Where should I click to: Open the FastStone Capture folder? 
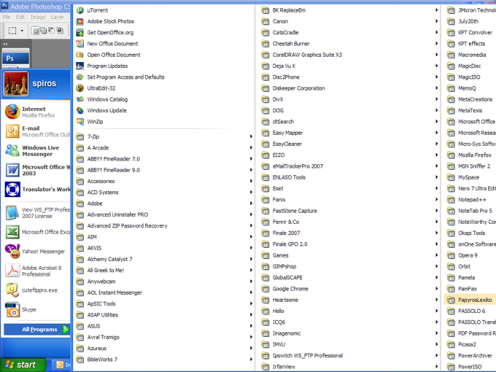click(349, 211)
